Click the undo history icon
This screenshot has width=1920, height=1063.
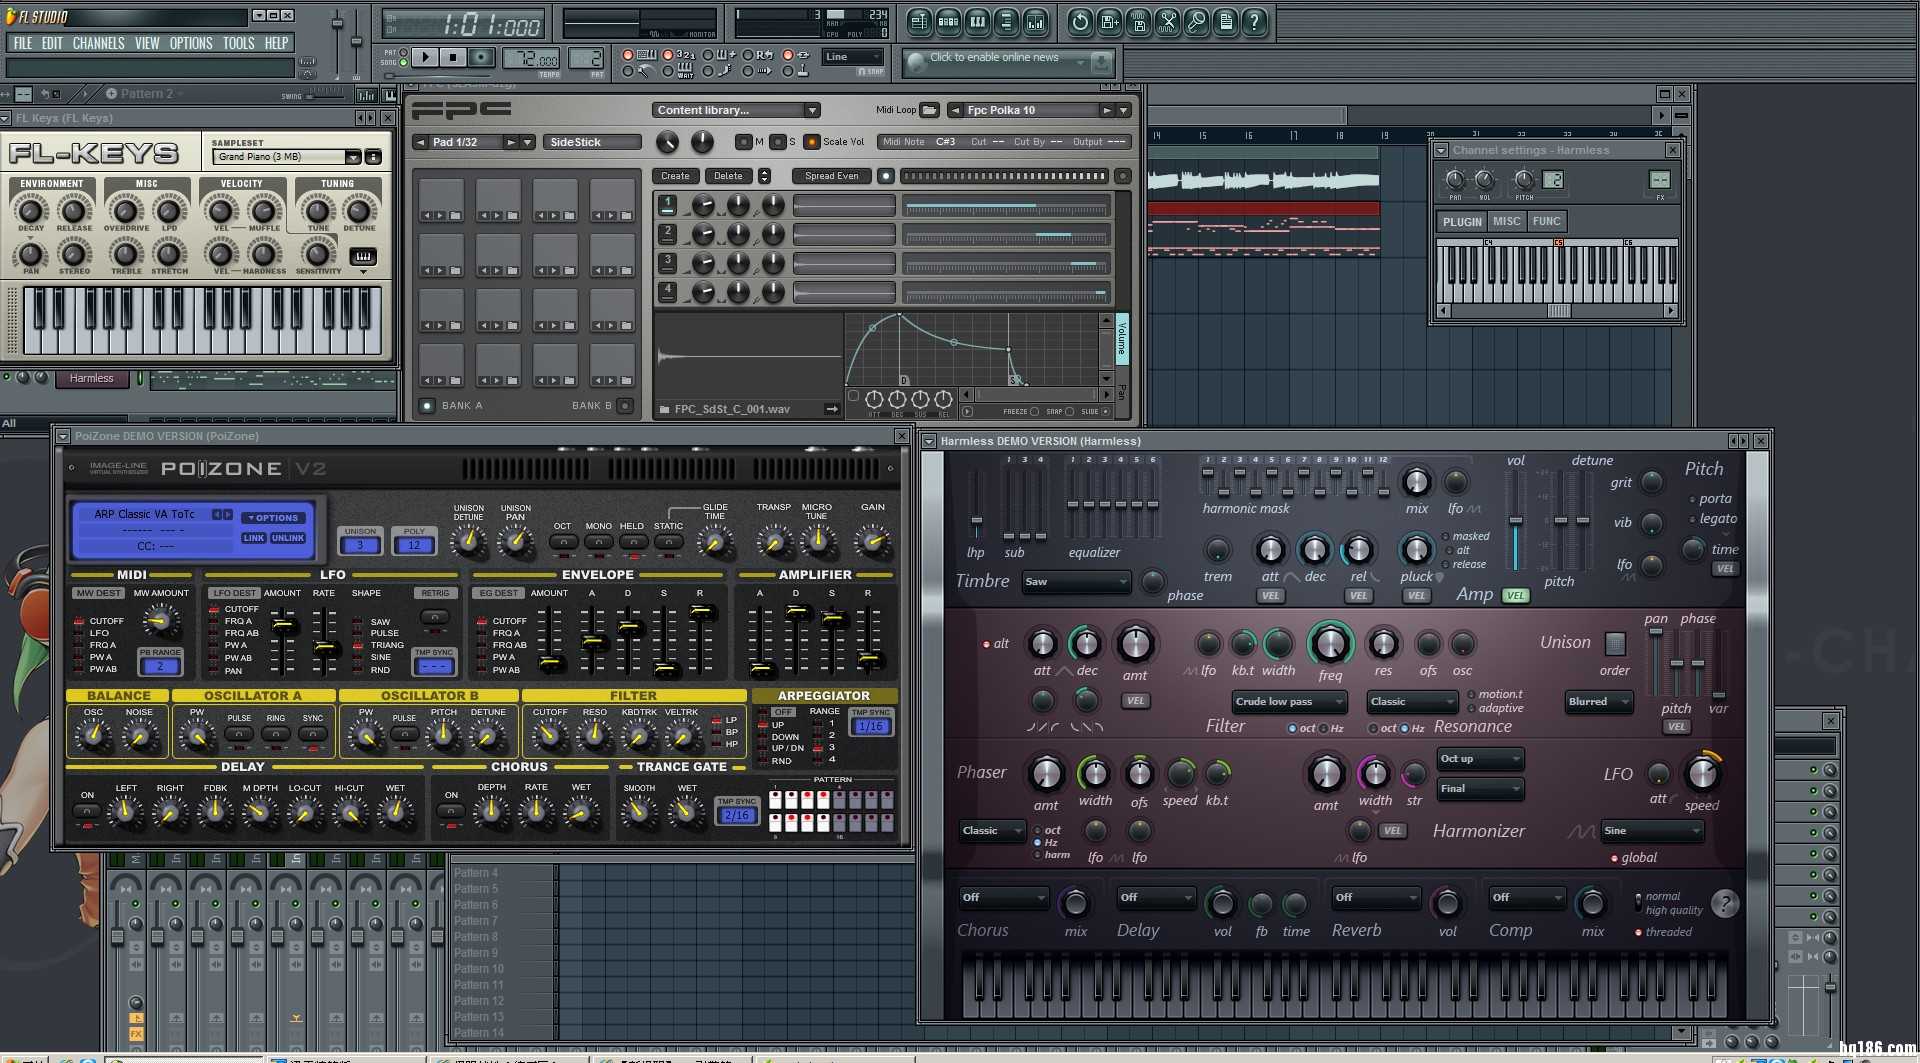tap(1080, 22)
